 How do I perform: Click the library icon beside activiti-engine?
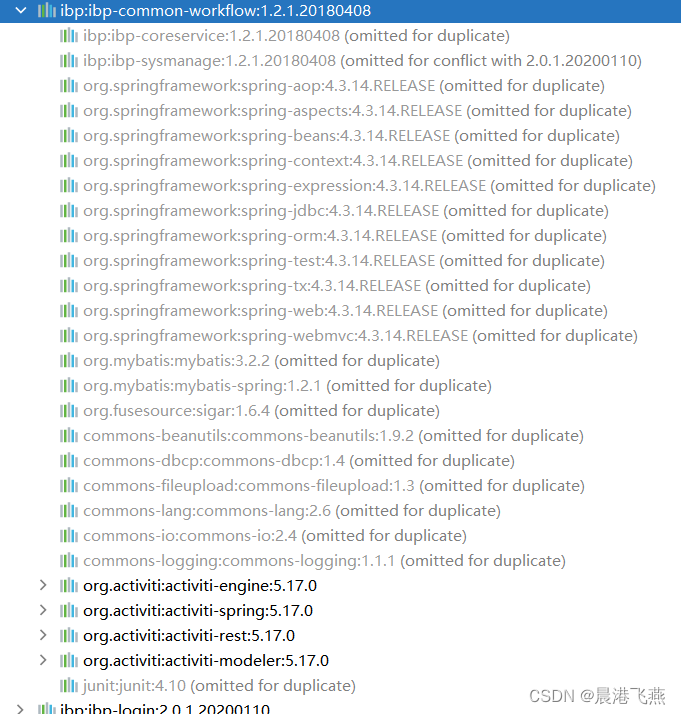coord(69,585)
